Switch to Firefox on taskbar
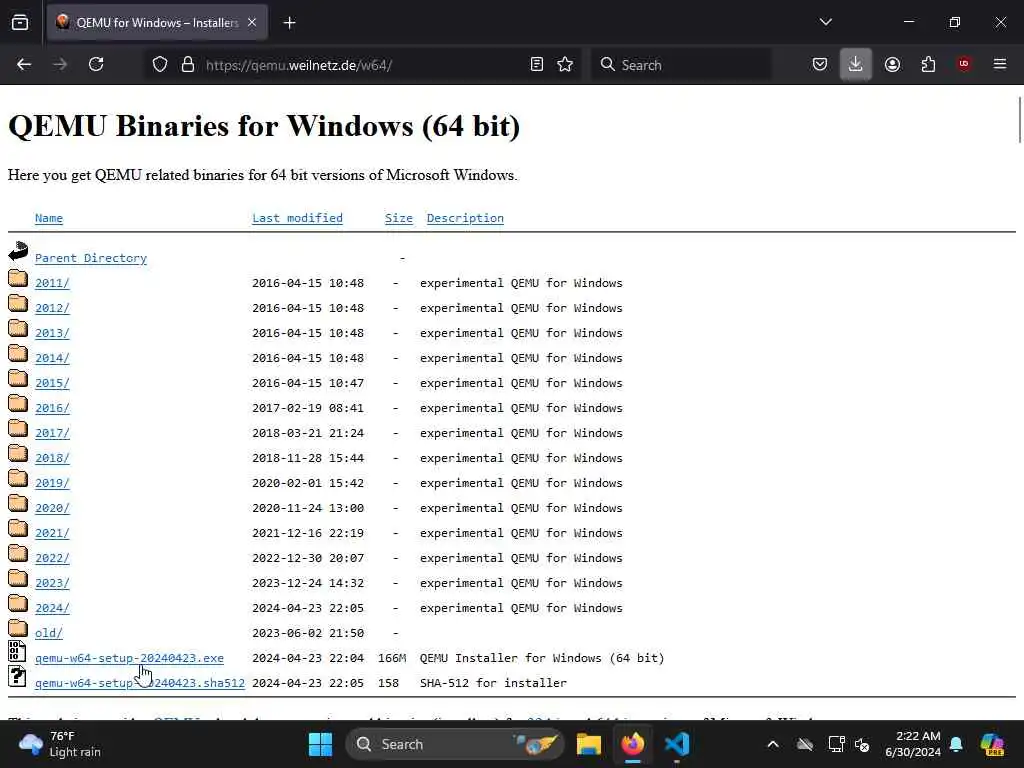Image resolution: width=1024 pixels, height=768 pixels. point(633,744)
